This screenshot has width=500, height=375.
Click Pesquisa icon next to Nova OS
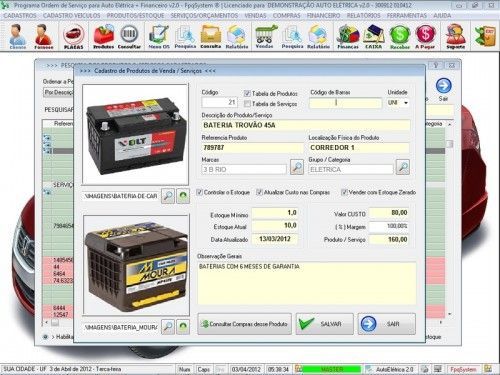pyautogui.click(x=185, y=37)
